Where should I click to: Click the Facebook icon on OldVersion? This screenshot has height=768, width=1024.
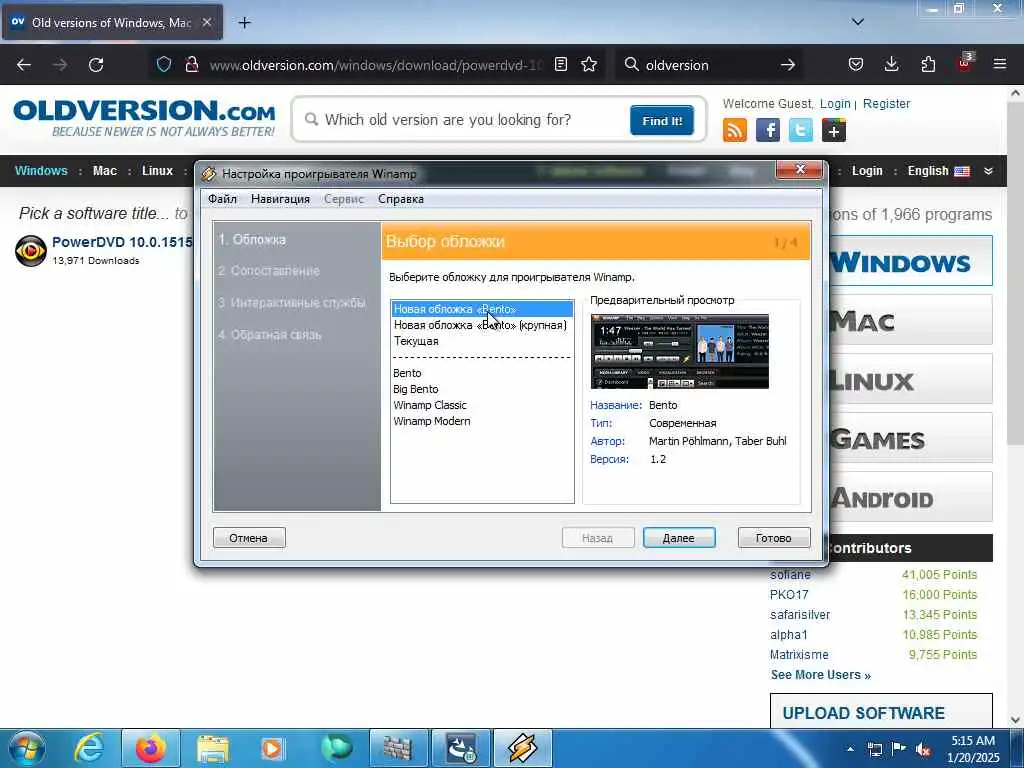[x=768, y=130]
